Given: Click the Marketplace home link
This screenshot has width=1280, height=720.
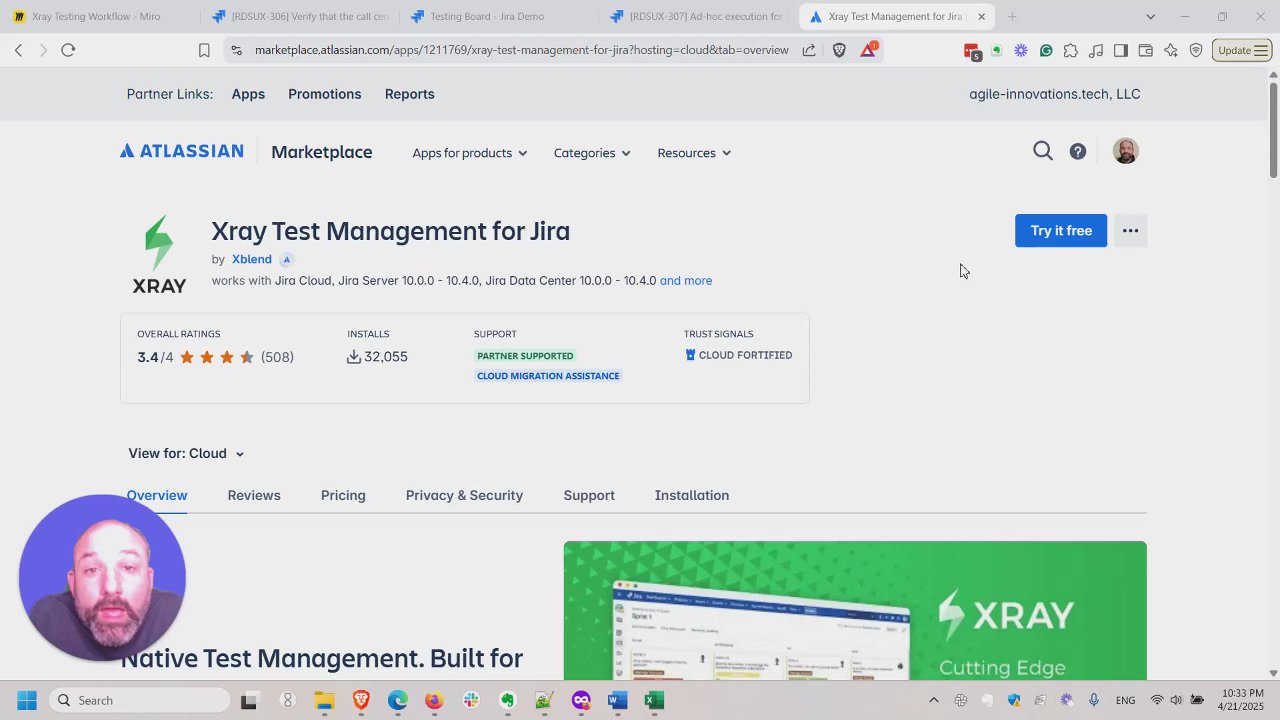Looking at the screenshot, I should pos(322,152).
